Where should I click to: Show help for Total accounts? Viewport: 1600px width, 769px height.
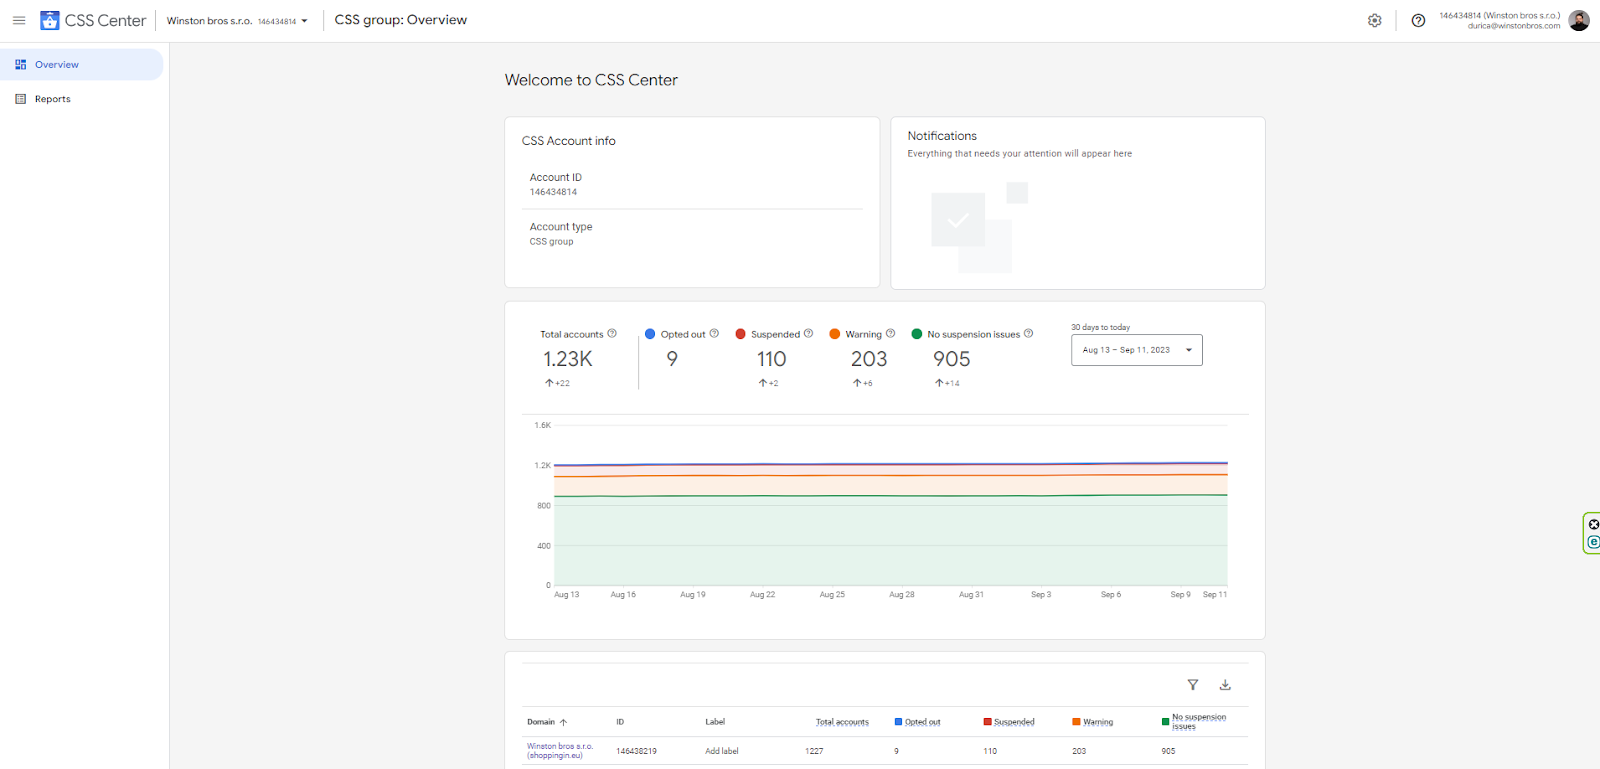coord(612,333)
